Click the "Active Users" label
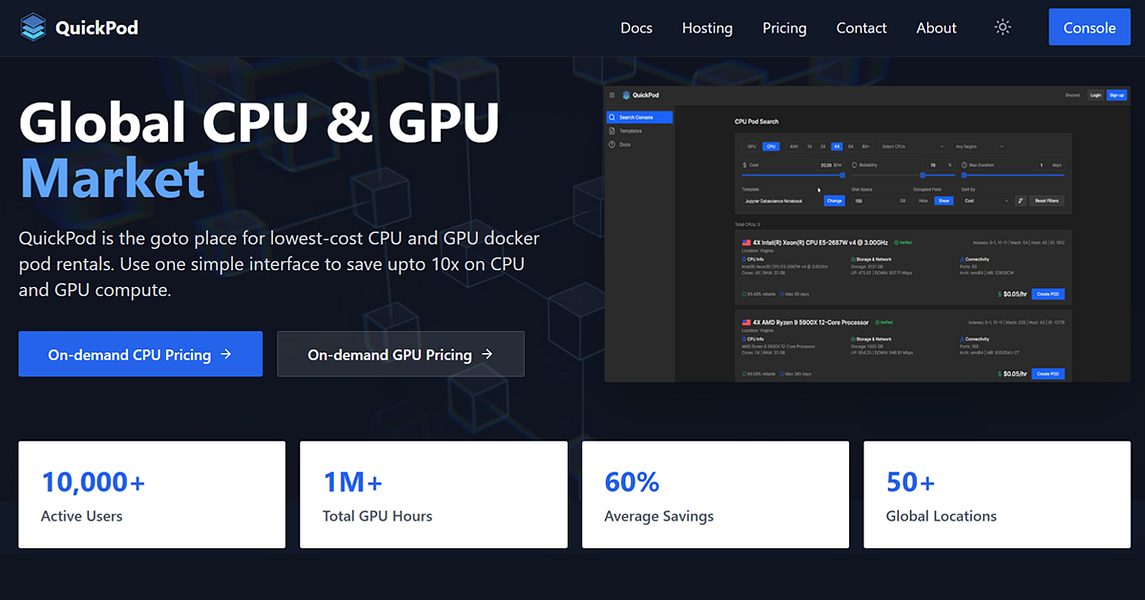 82,516
